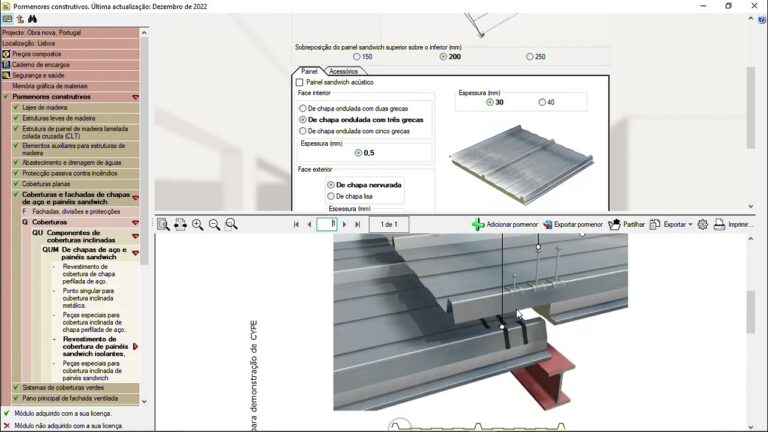Click the page number input field
The width and height of the screenshot is (768, 432).
pos(327,225)
